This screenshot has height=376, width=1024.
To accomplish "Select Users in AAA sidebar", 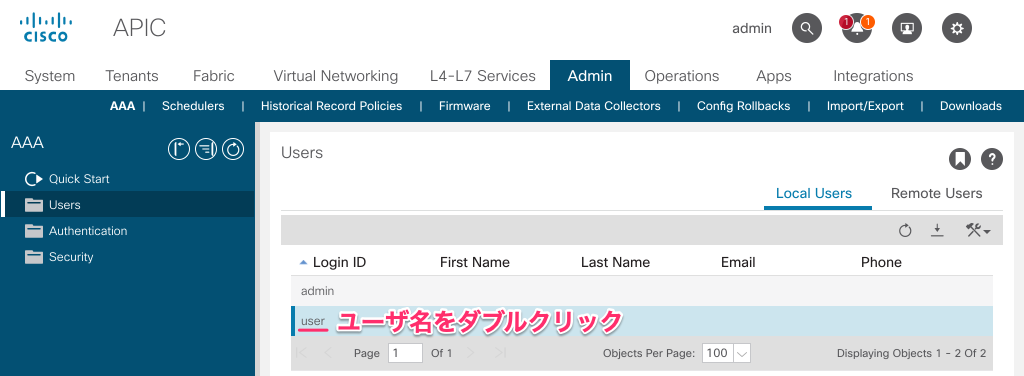I will tap(127, 205).
